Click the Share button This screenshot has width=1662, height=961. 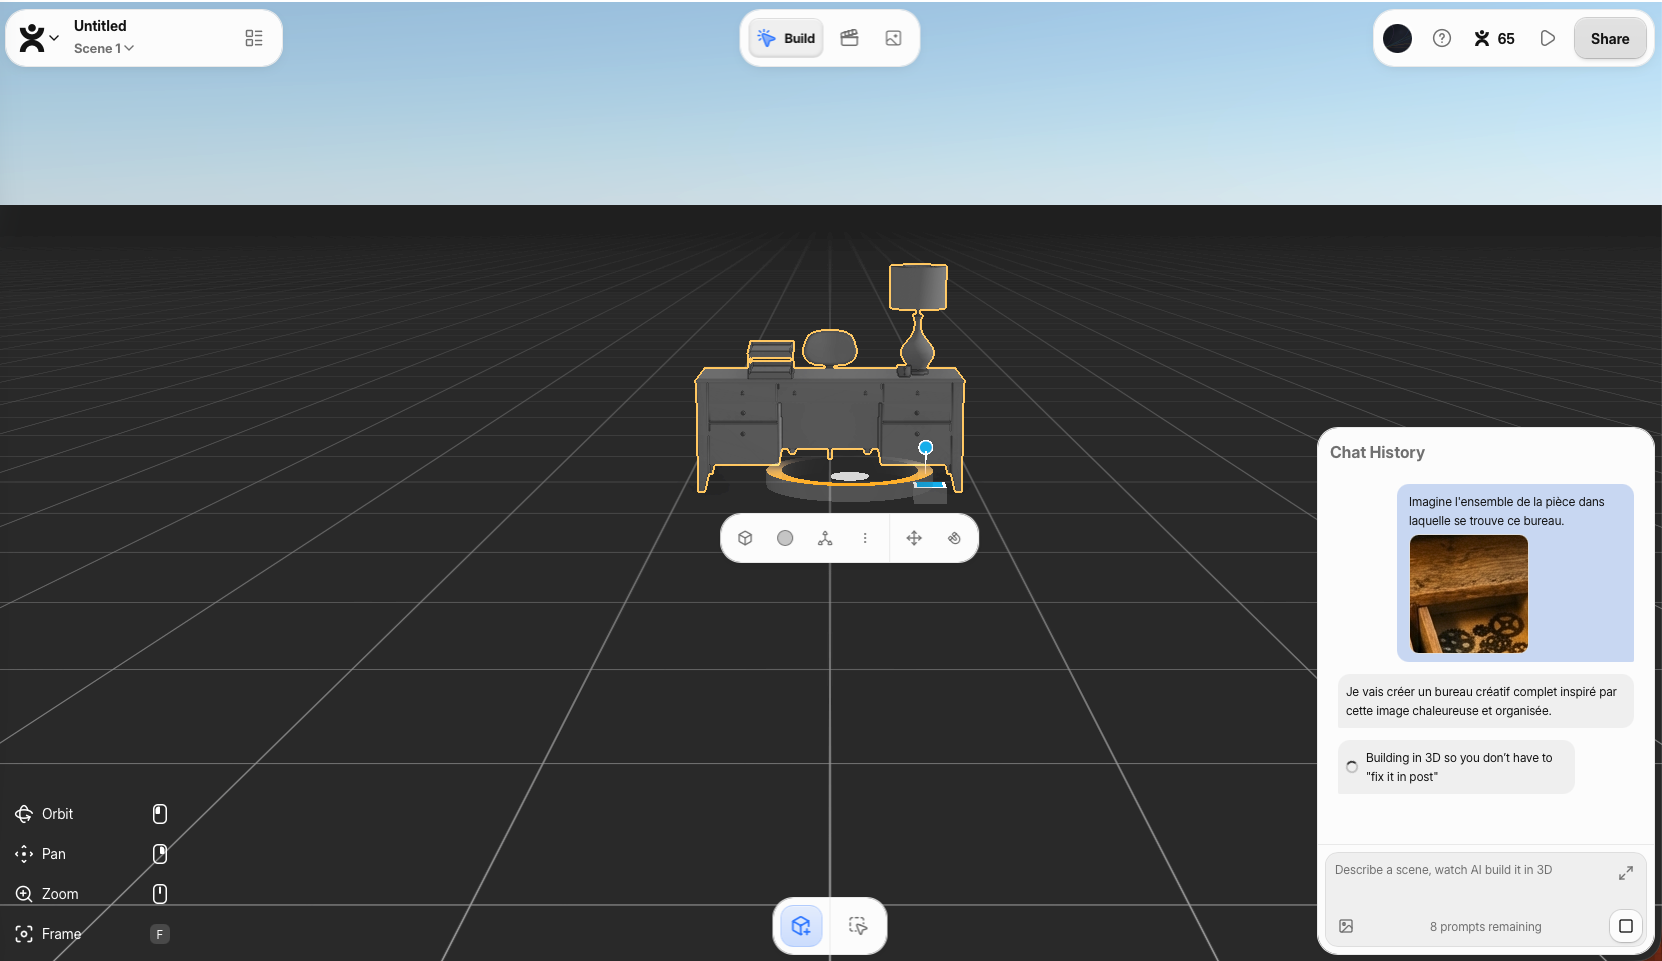(1609, 38)
